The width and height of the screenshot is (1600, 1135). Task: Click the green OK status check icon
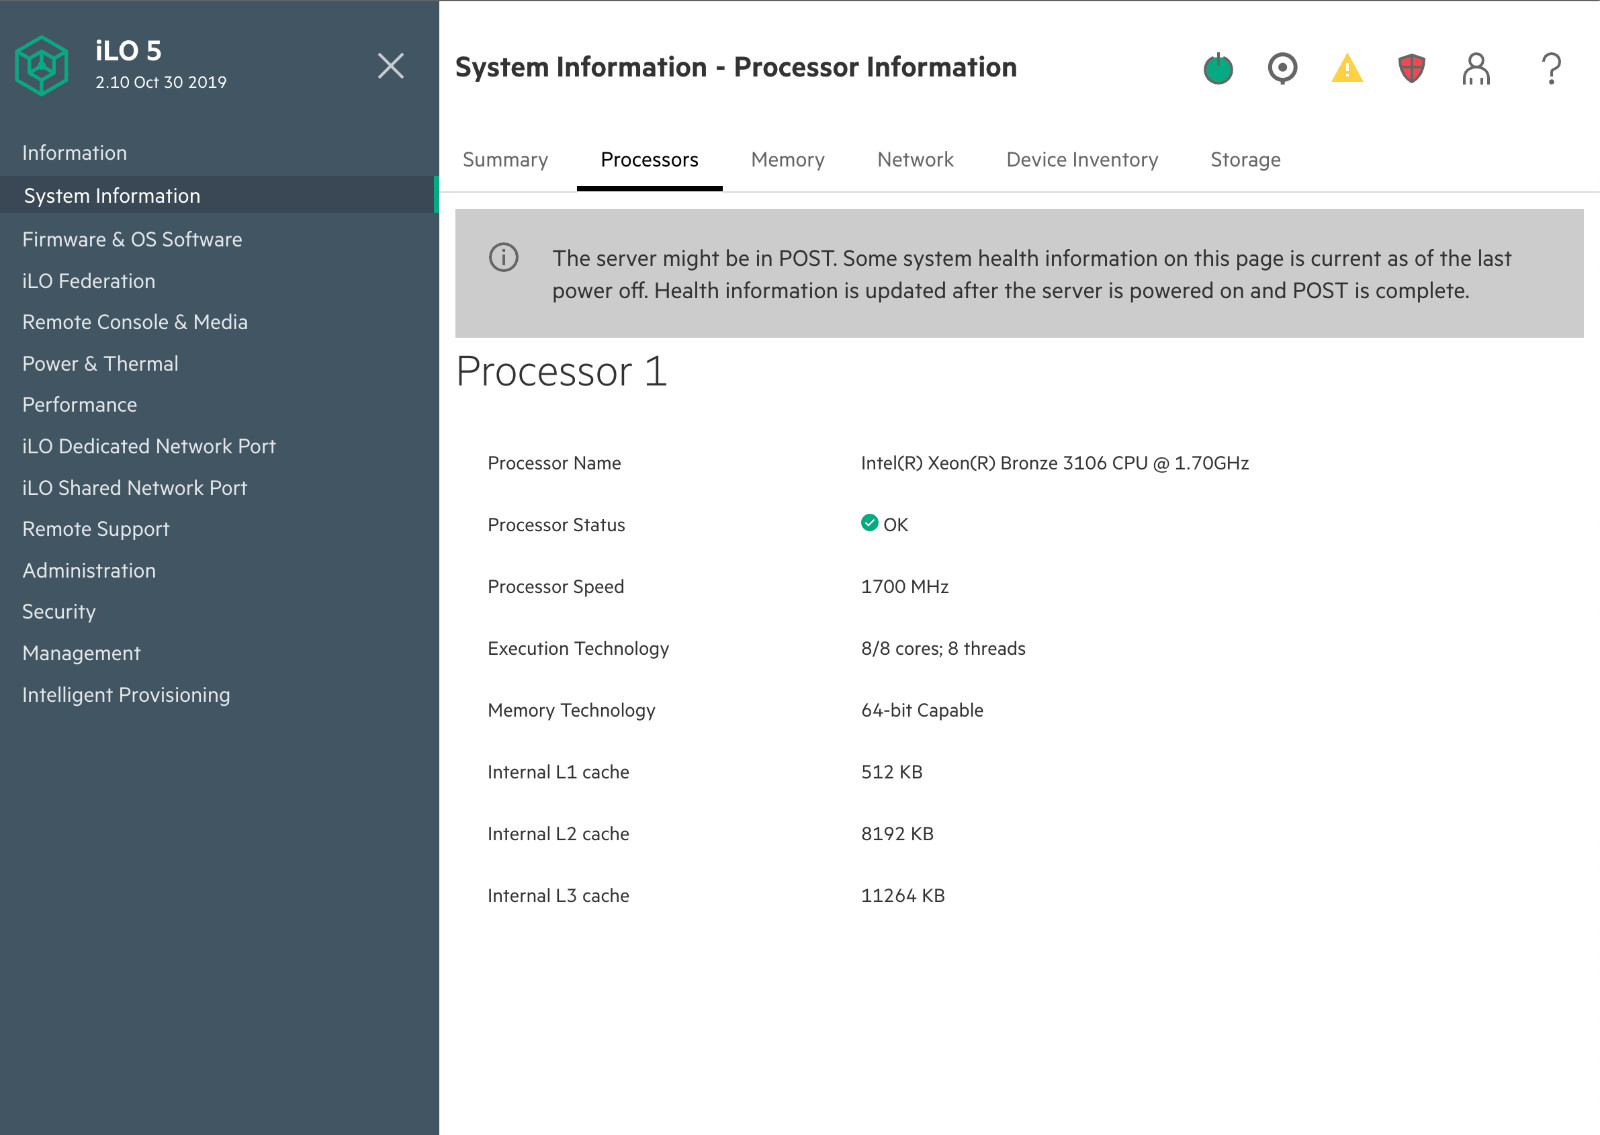point(869,522)
